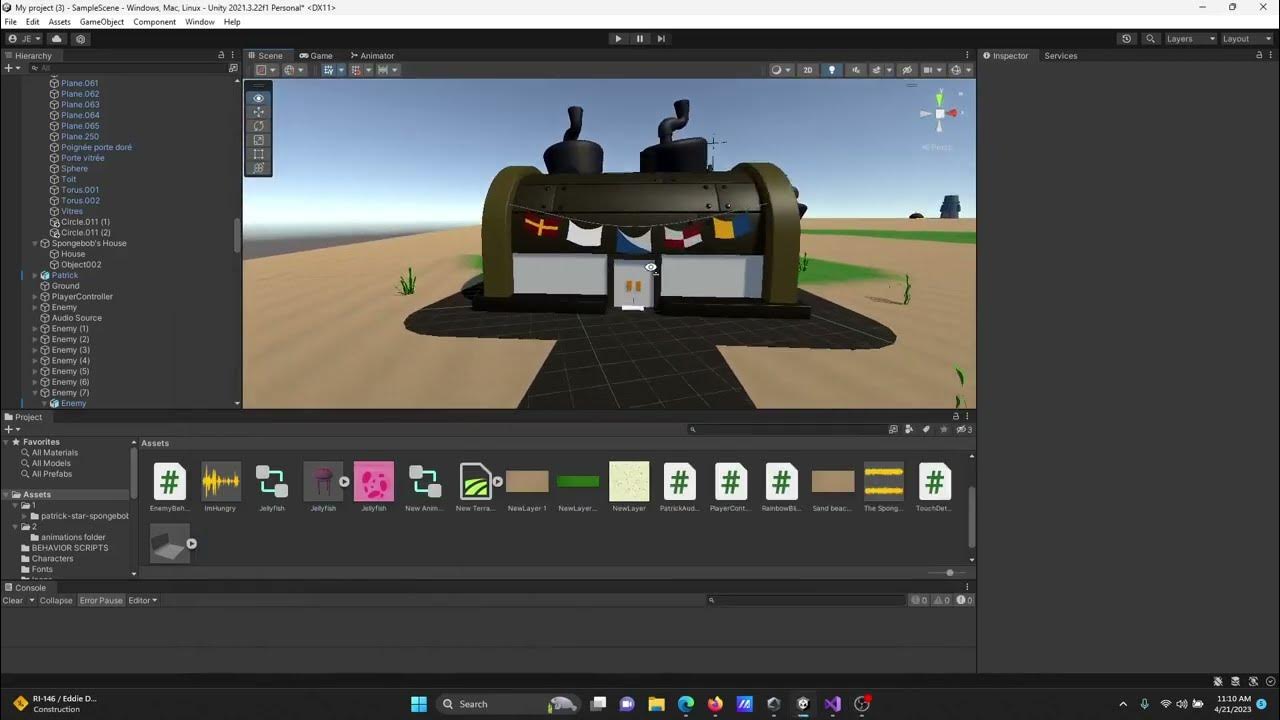Select the New Terrain asset

pyautogui.click(x=476, y=487)
